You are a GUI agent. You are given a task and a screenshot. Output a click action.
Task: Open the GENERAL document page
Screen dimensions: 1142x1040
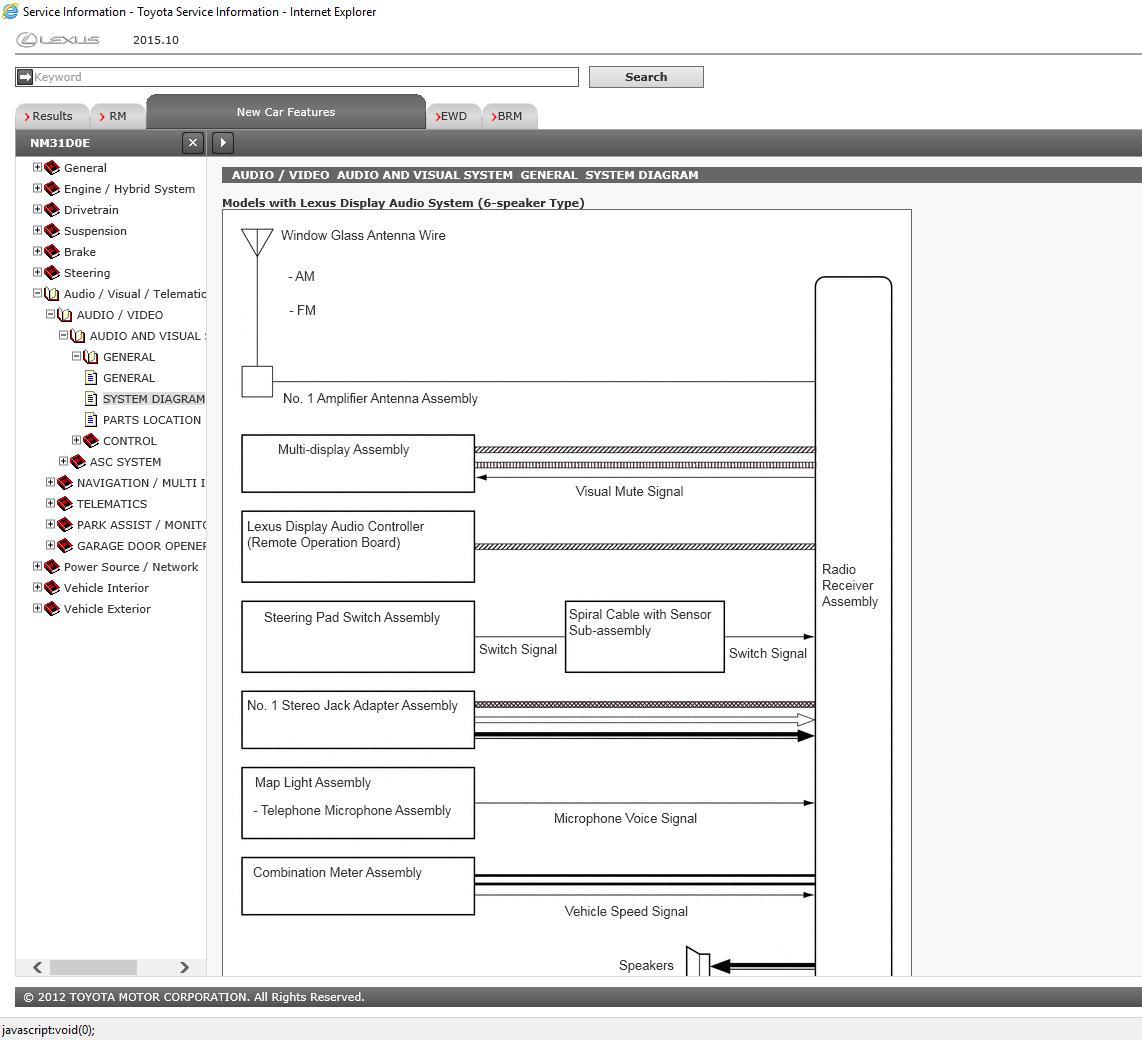click(x=129, y=378)
